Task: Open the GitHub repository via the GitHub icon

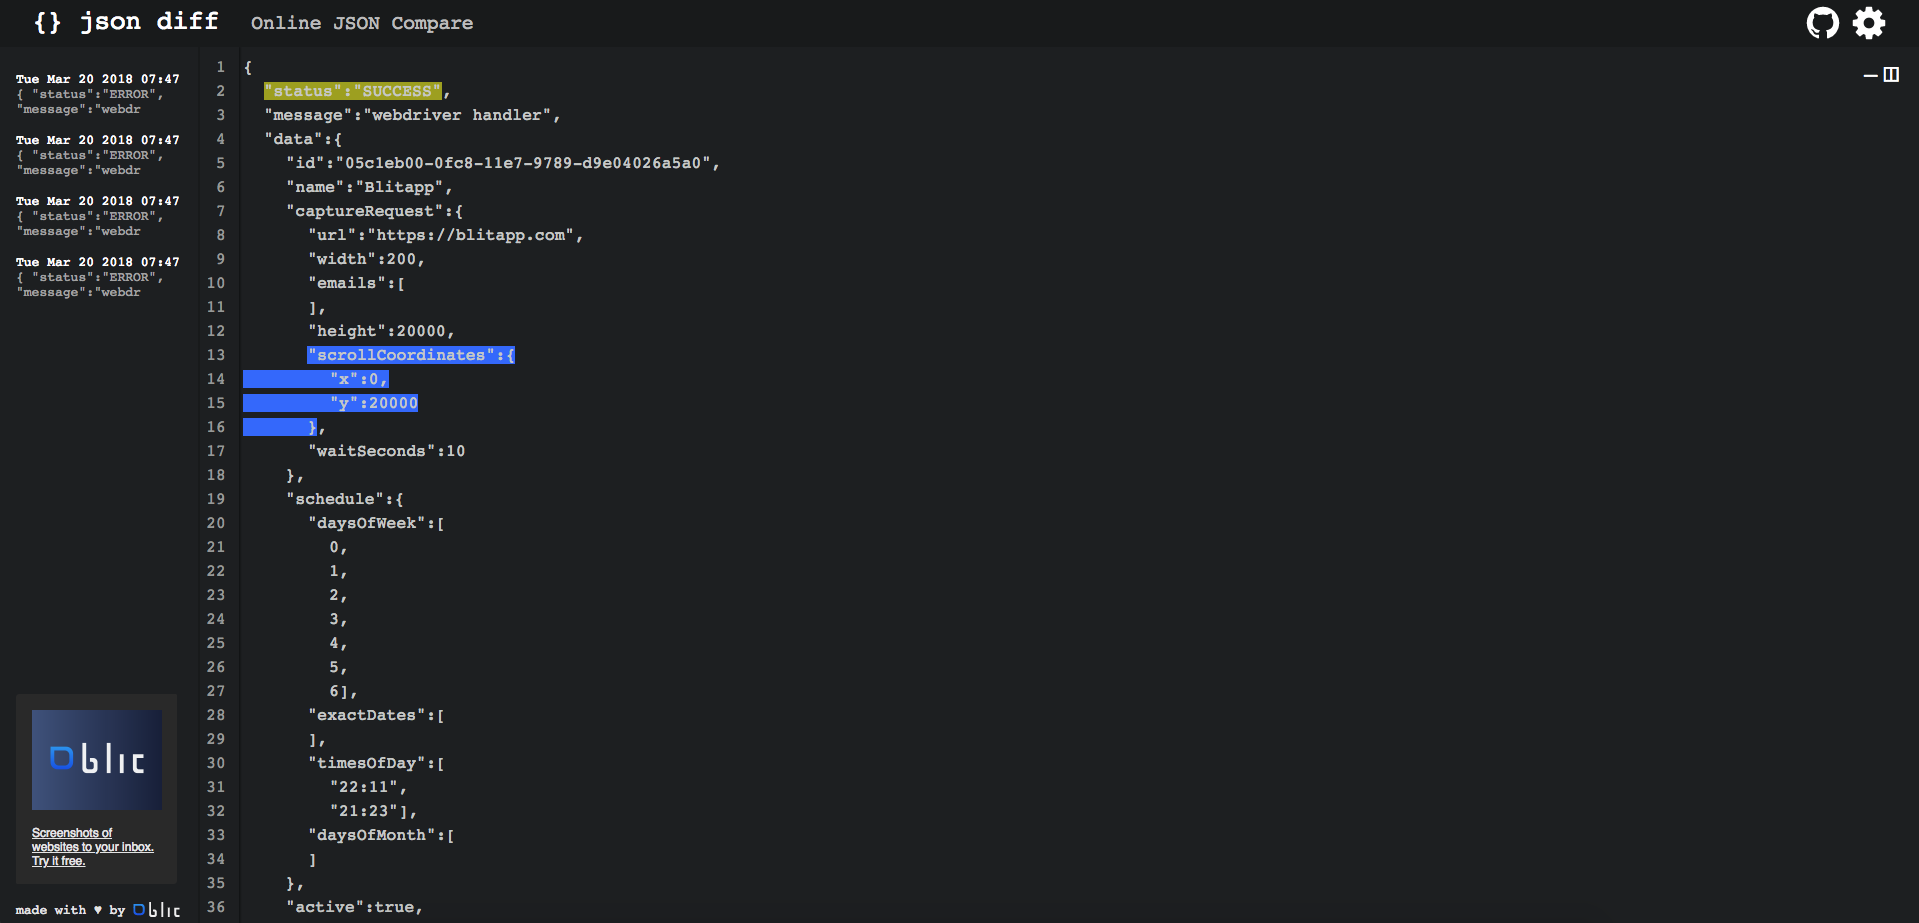Action: 1822,22
